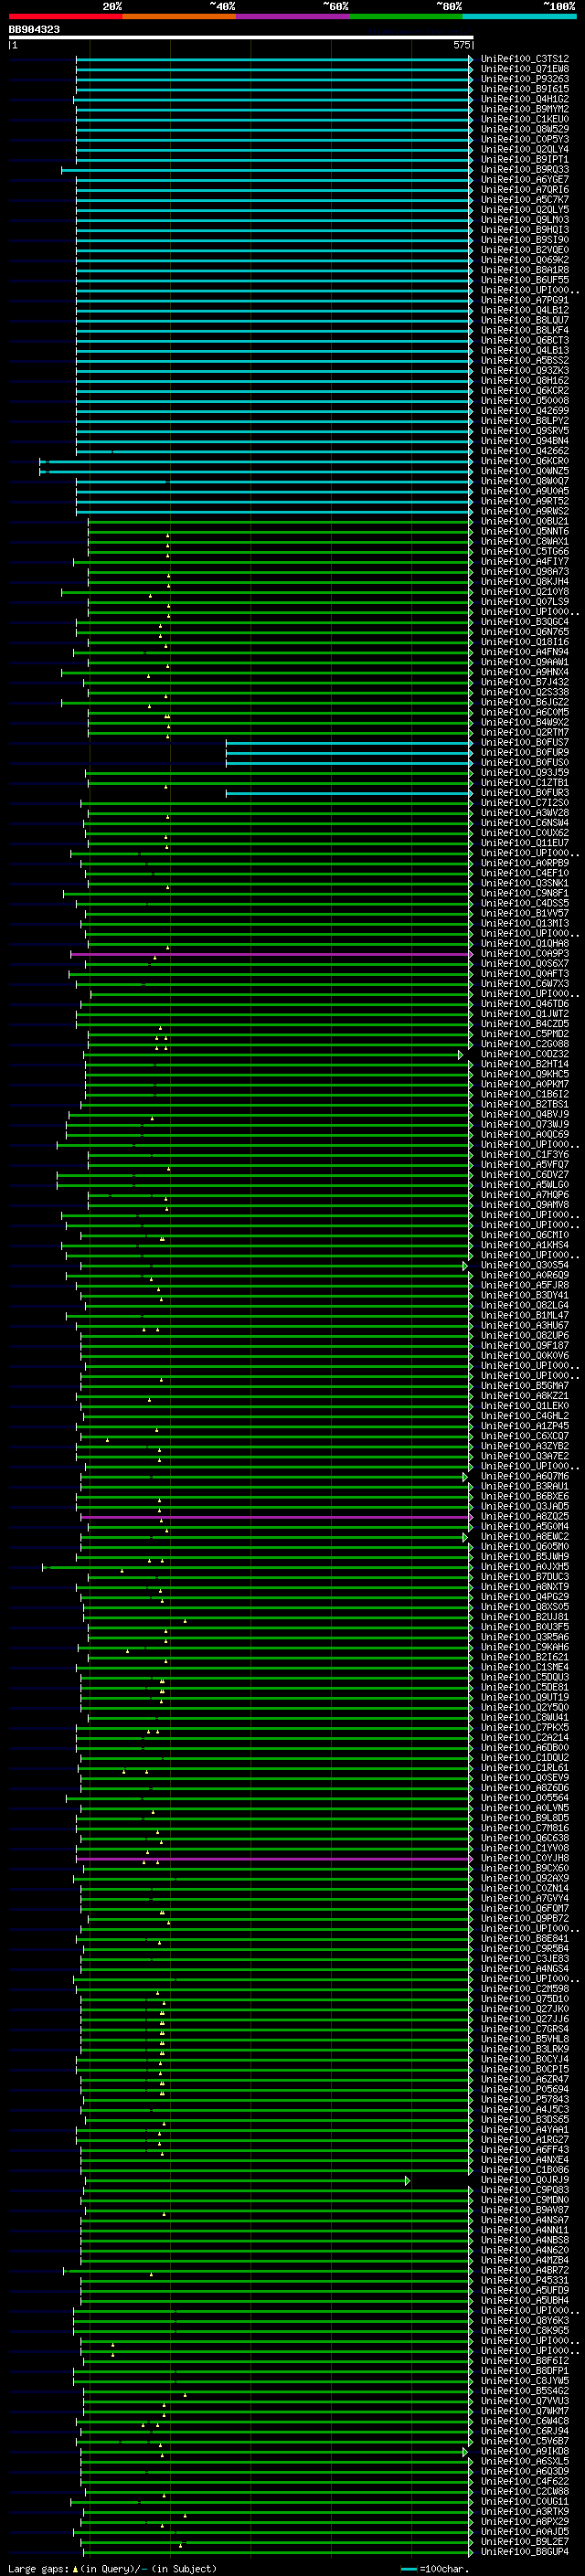Click the cyan alignment bar for UniRef100_B0FUS7
Image resolution: width=585 pixels, height=2576 pixels.
tap(349, 742)
